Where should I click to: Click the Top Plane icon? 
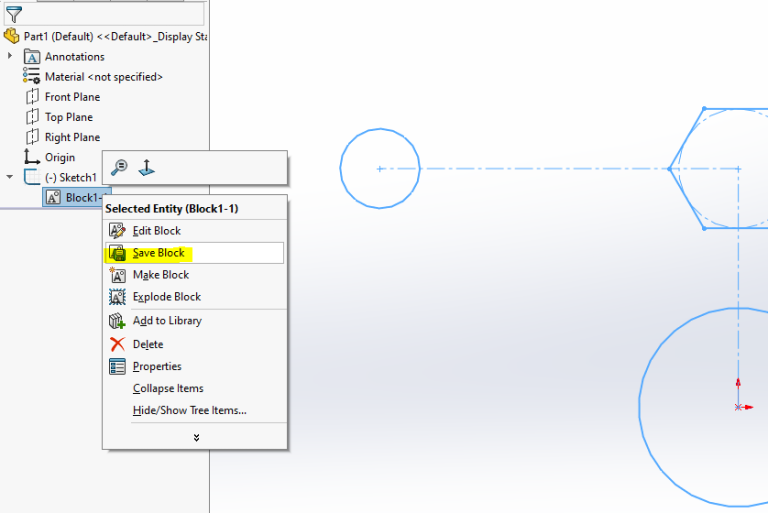click(x=32, y=117)
